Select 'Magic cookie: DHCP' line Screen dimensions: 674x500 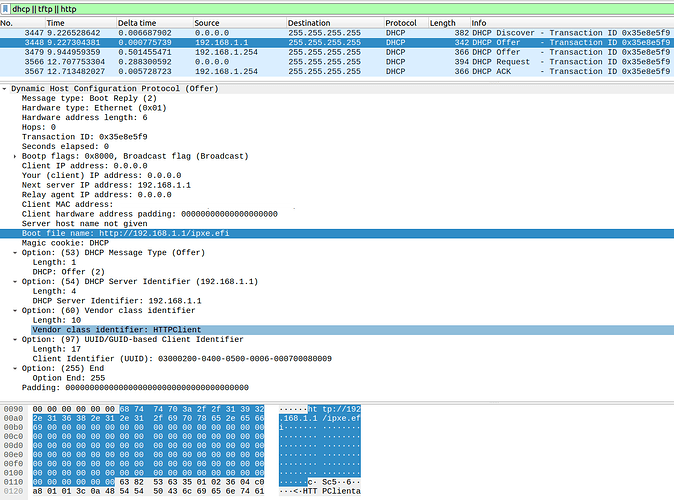[65, 243]
